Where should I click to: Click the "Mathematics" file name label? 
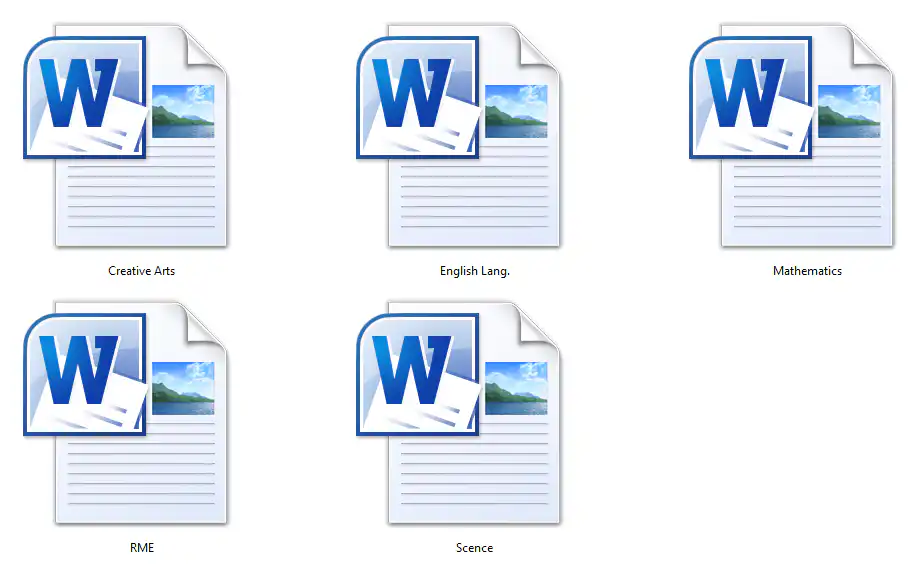pyautogui.click(x=807, y=271)
